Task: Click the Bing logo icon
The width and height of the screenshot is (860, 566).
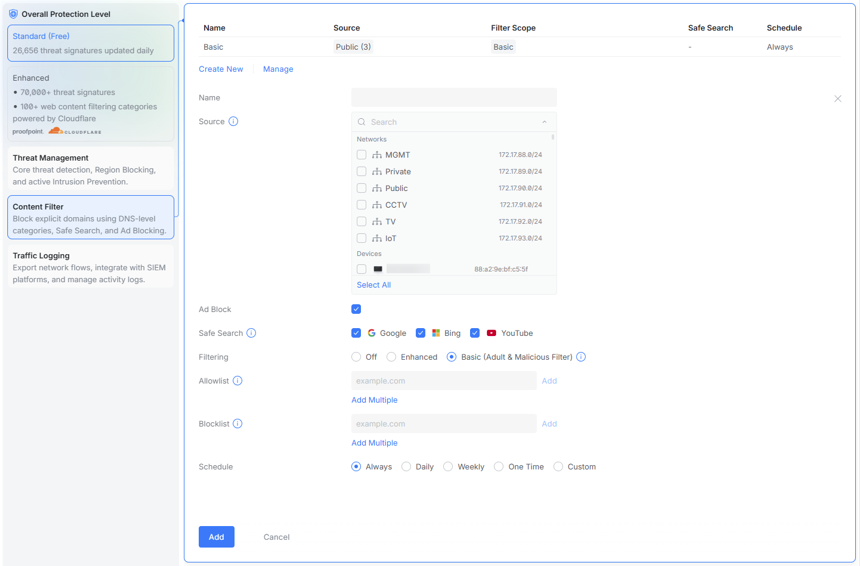Action: pos(436,333)
